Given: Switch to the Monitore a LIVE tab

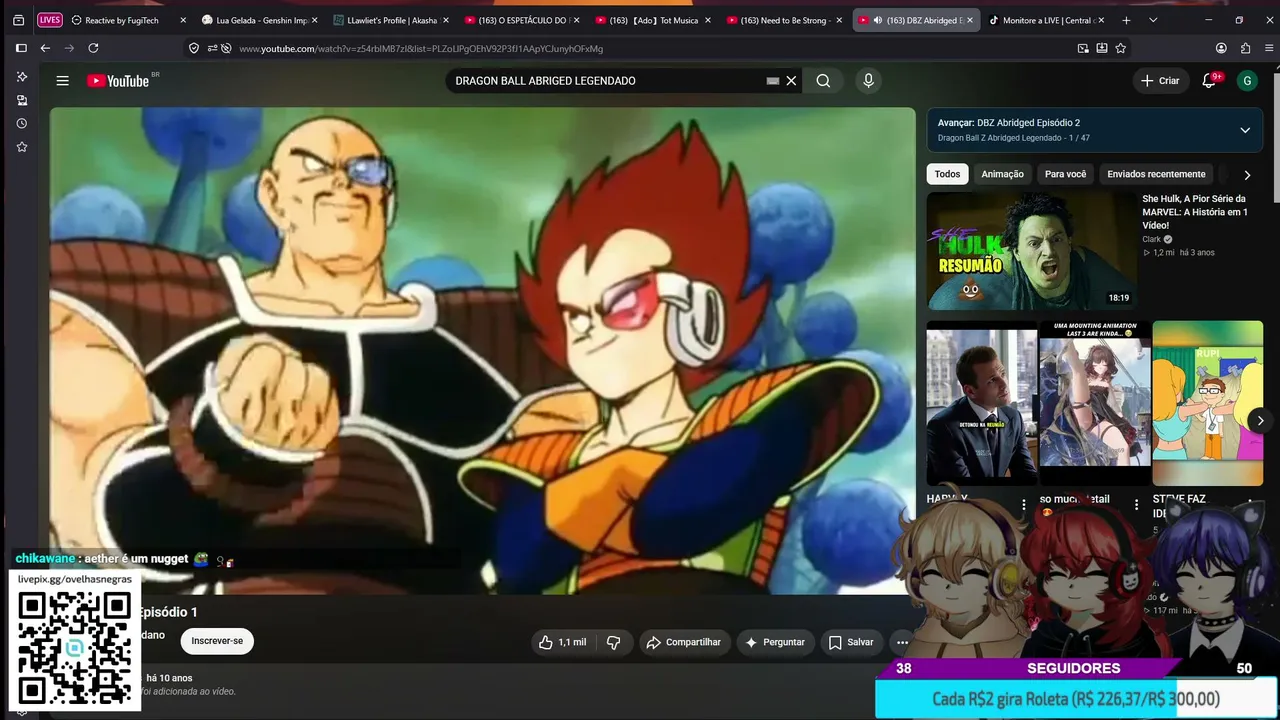Looking at the screenshot, I should point(1046,20).
